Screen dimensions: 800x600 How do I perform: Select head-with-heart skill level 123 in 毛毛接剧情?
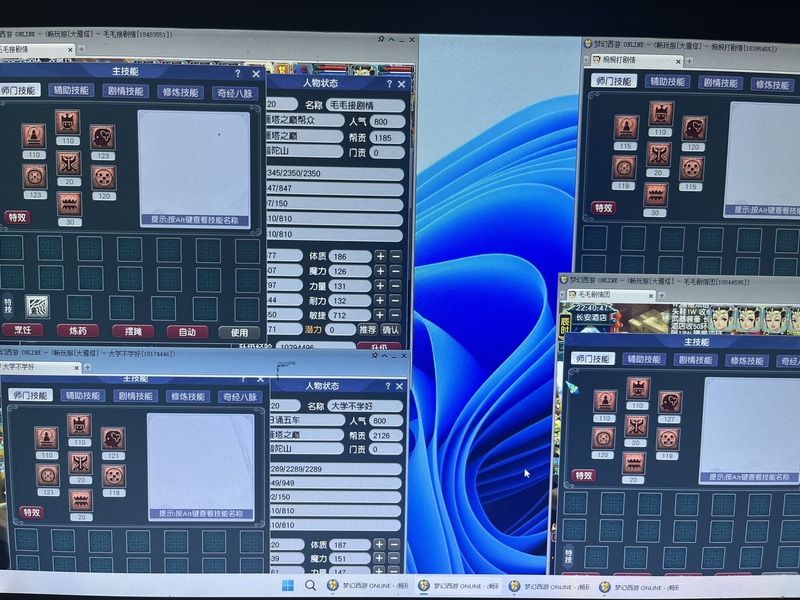click(103, 137)
